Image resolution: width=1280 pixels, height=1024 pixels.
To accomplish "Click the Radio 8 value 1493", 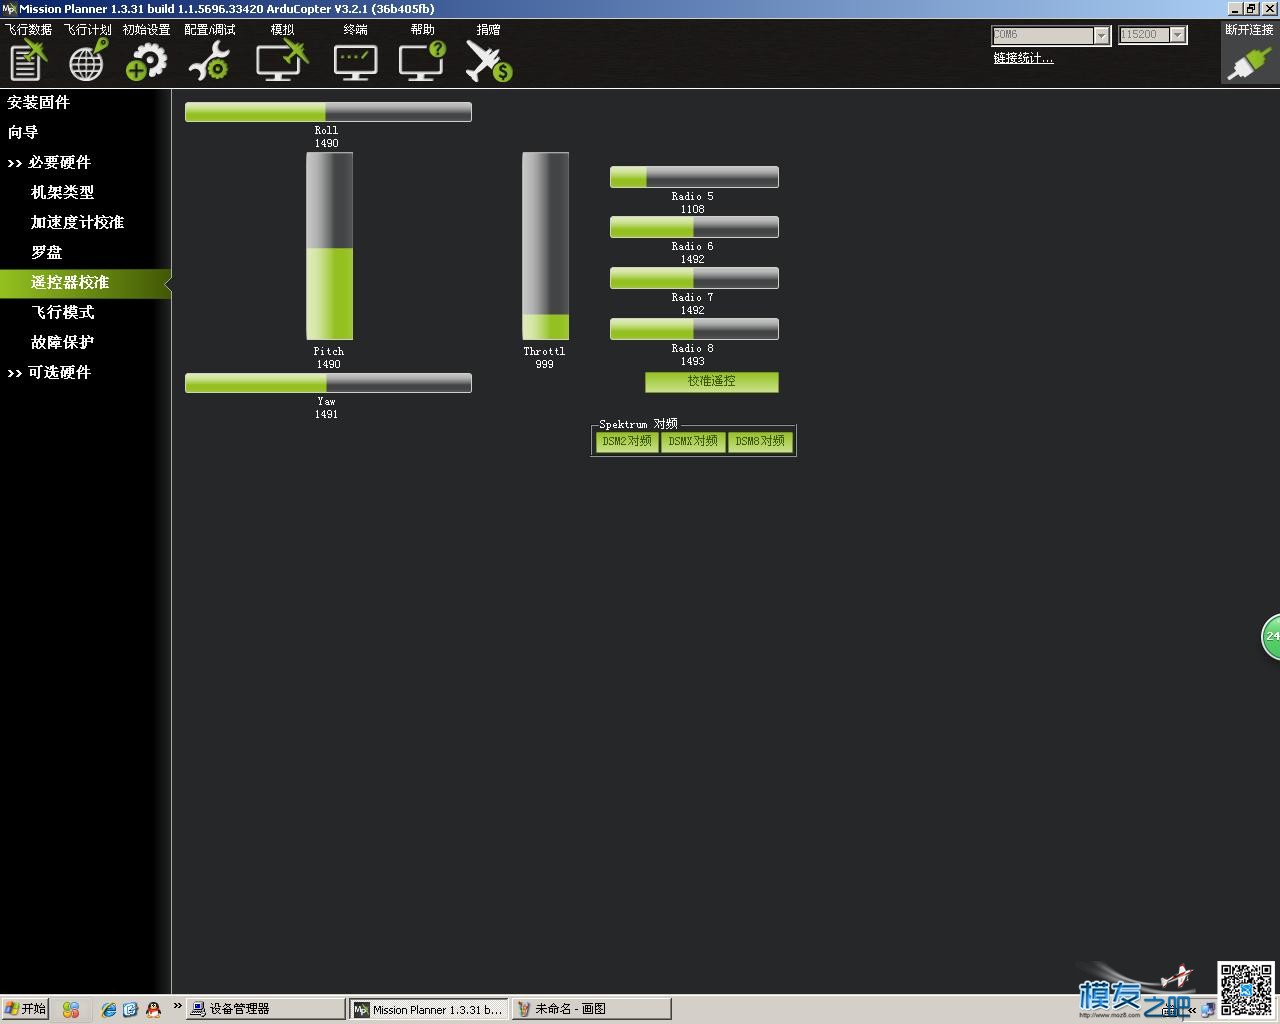I will (692, 361).
